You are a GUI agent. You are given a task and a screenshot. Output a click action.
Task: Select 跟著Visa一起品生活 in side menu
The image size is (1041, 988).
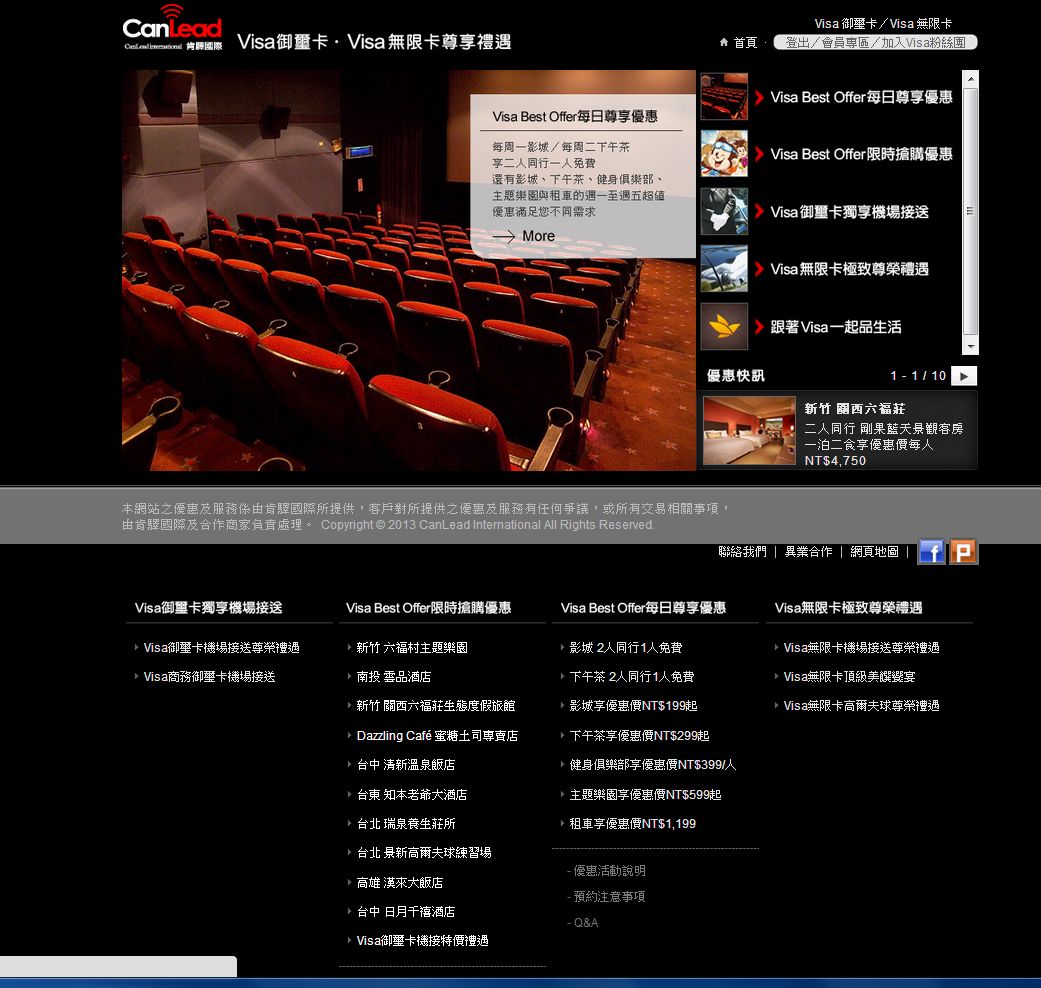(836, 327)
